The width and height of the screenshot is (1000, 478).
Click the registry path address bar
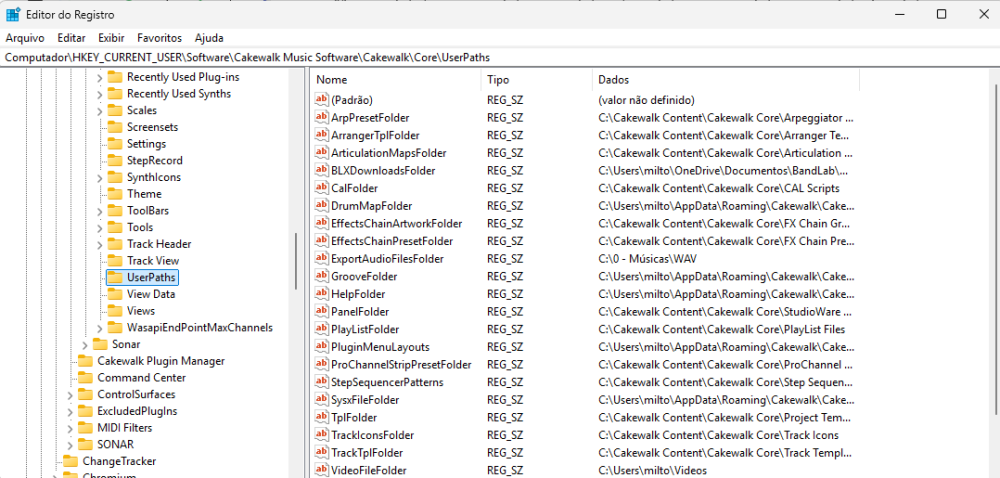coord(500,57)
